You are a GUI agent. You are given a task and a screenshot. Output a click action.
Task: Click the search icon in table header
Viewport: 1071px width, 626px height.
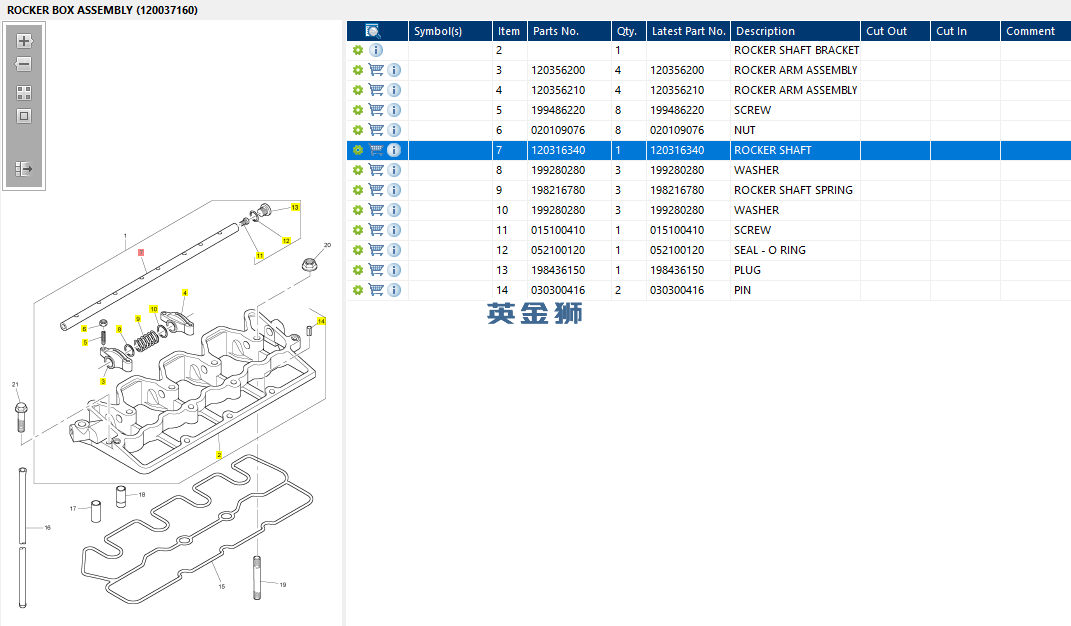(373, 31)
